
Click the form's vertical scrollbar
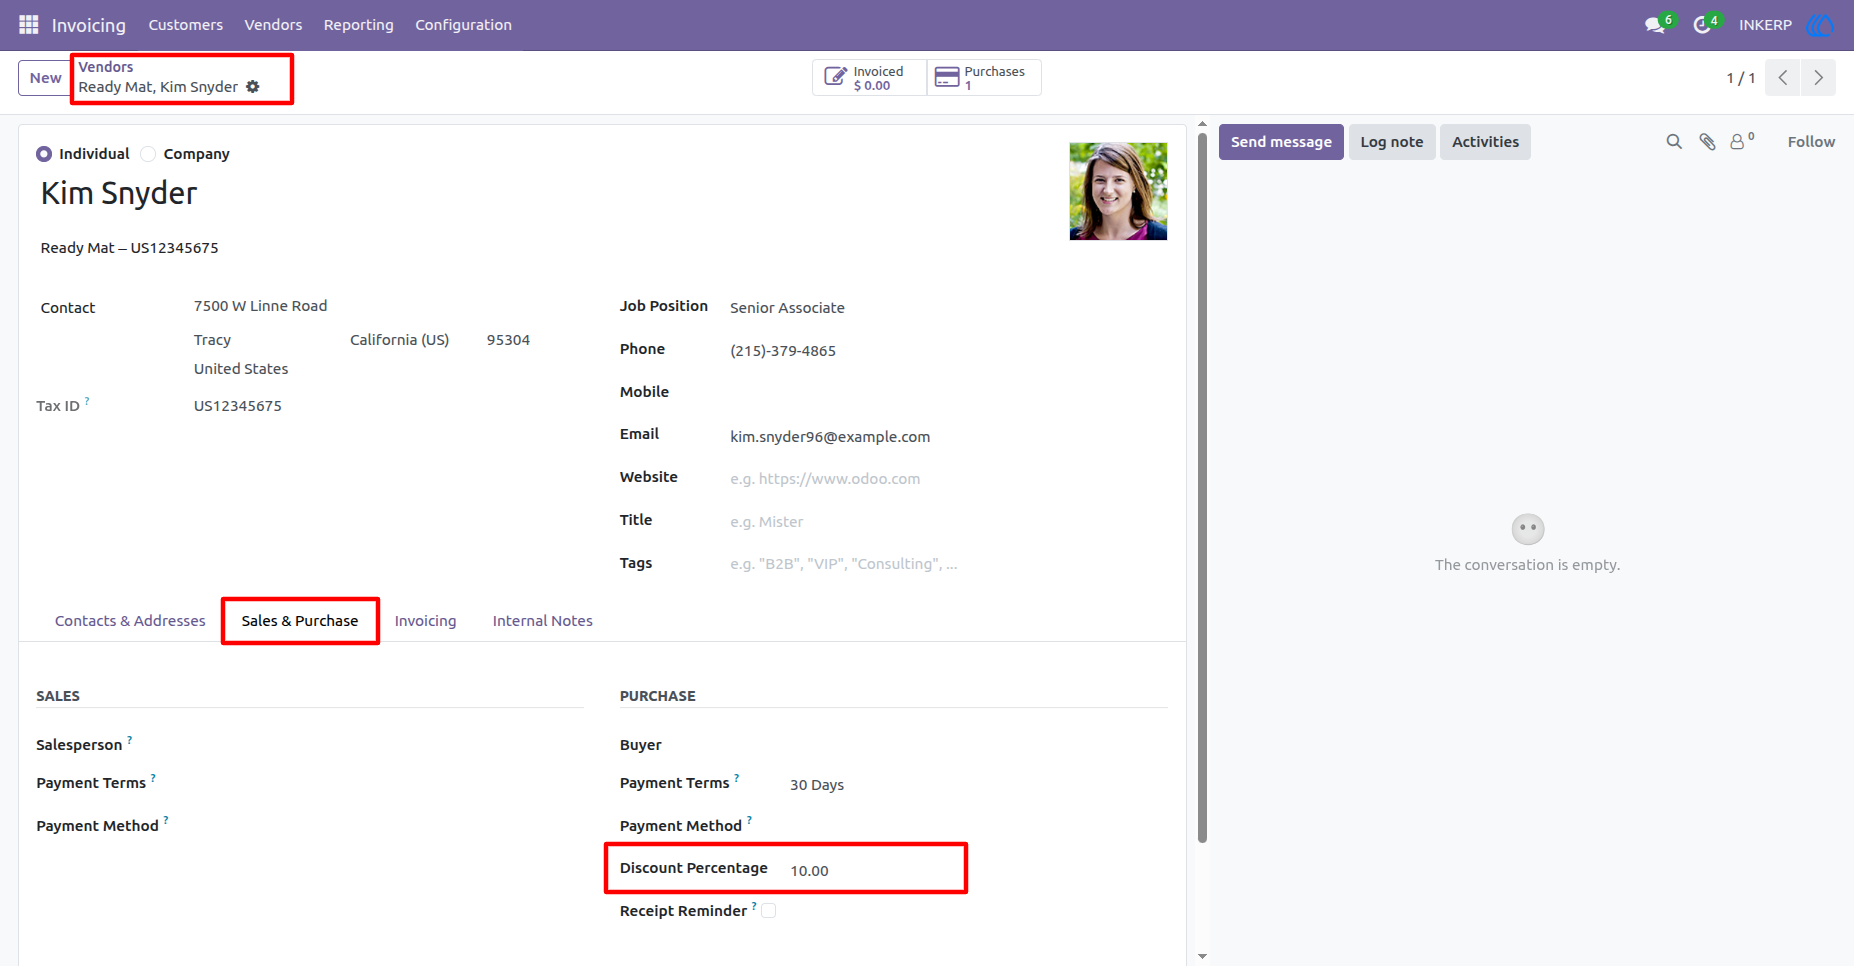pyautogui.click(x=1202, y=488)
